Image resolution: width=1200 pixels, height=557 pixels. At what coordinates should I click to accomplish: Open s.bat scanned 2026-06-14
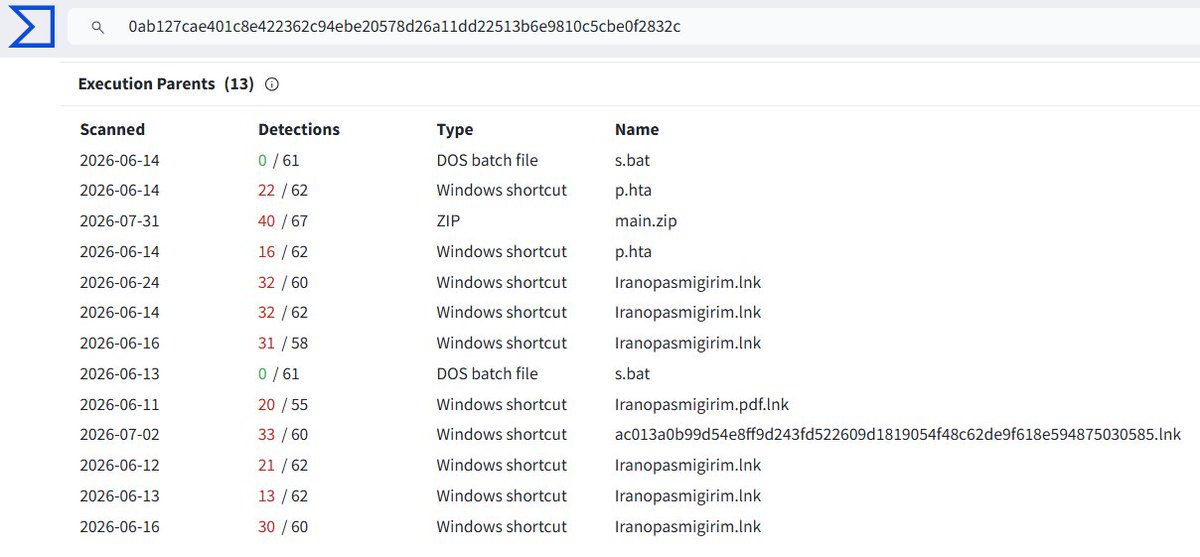pos(632,160)
